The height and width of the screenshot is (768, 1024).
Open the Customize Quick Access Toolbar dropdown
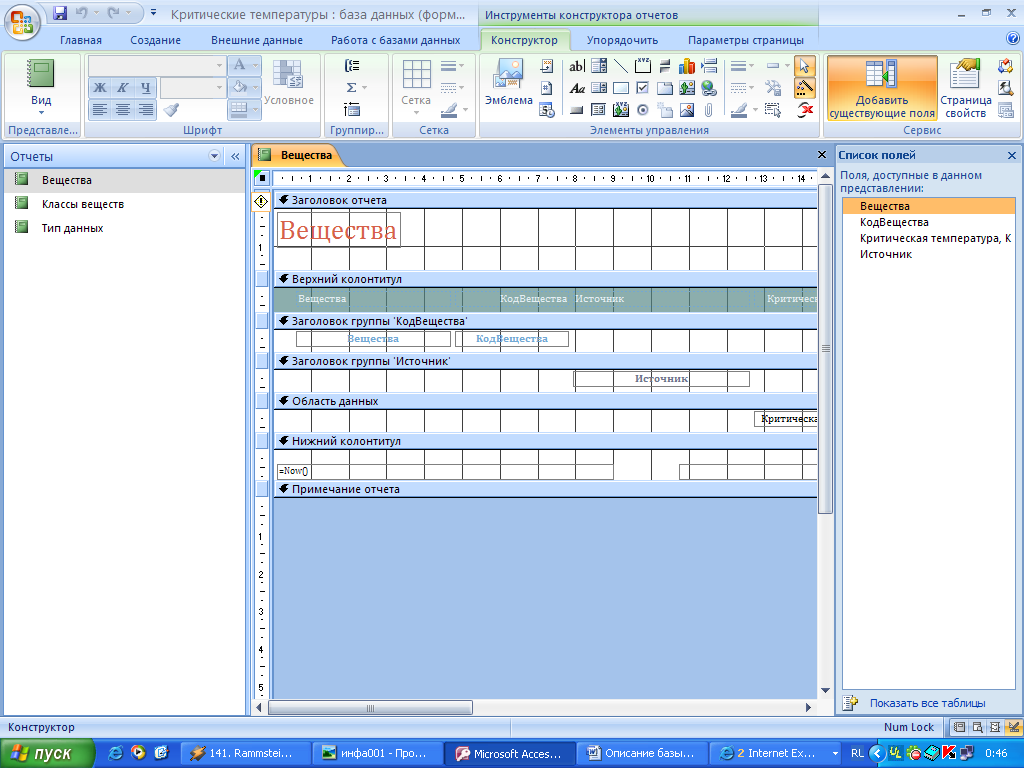pyautogui.click(x=153, y=13)
